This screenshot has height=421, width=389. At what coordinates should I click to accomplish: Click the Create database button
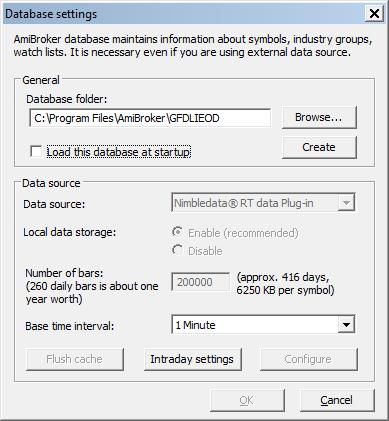(319, 147)
